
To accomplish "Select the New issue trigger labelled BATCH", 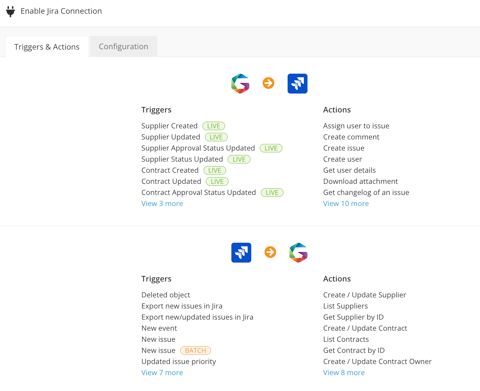I will pyautogui.click(x=158, y=350).
